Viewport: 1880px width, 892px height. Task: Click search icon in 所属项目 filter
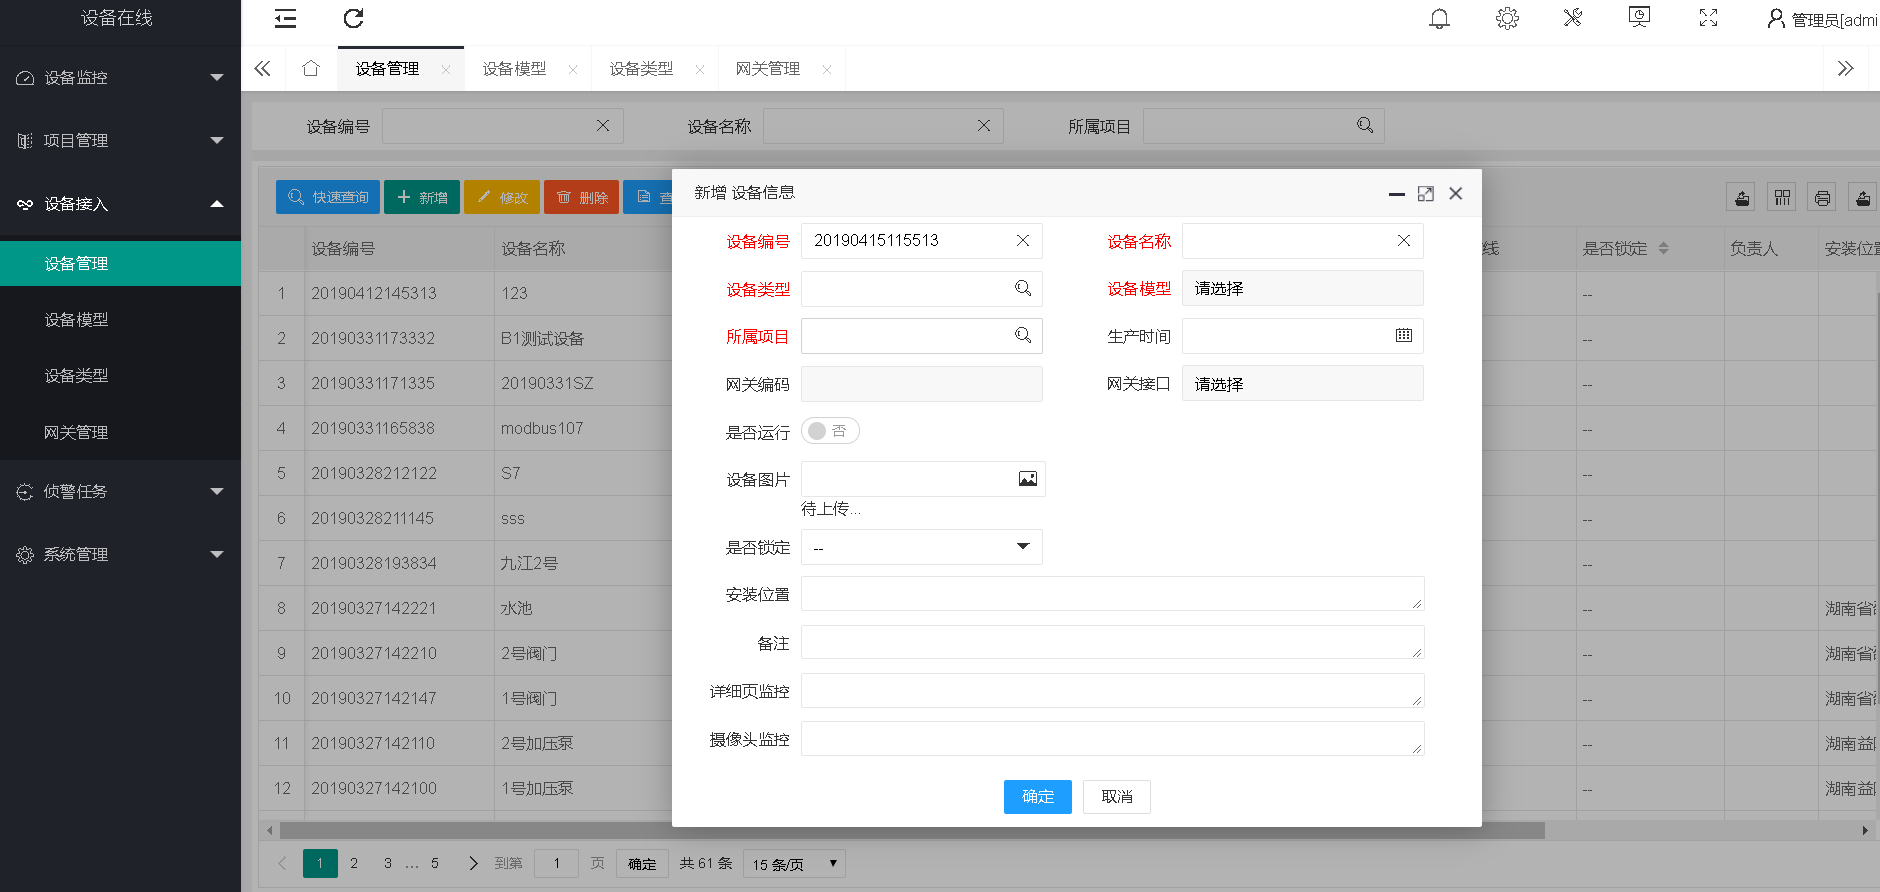[x=1365, y=125]
